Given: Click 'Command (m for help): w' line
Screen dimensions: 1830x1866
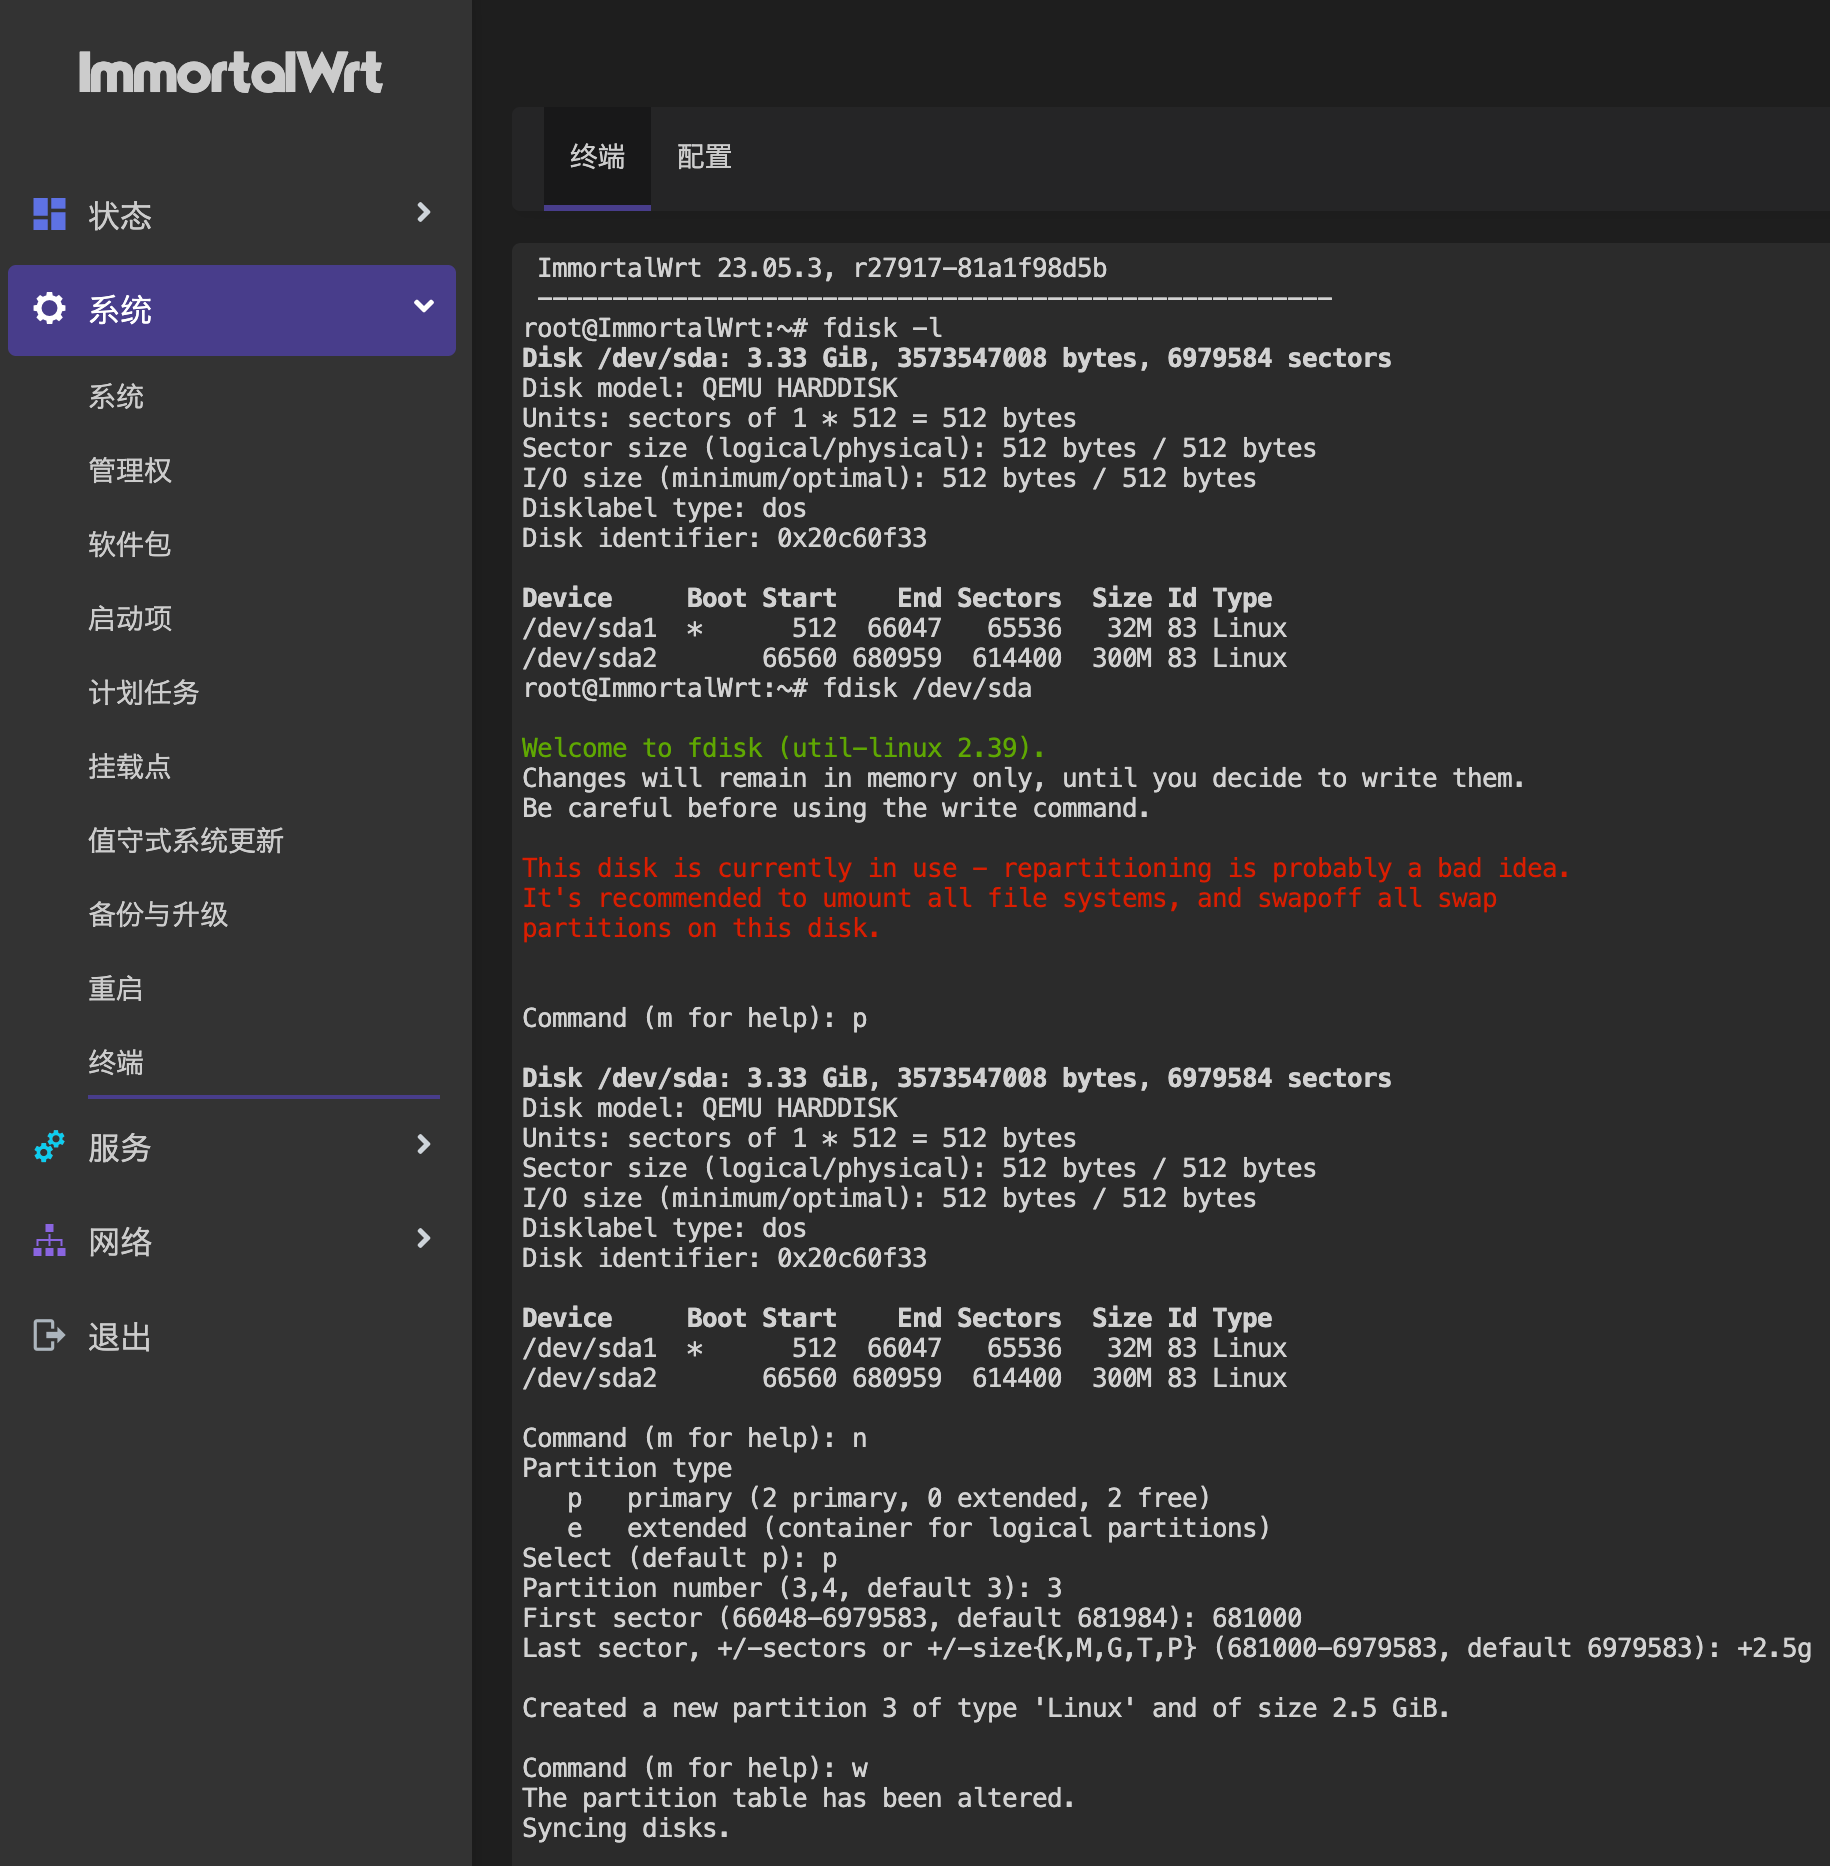Looking at the screenshot, I should coord(695,1768).
